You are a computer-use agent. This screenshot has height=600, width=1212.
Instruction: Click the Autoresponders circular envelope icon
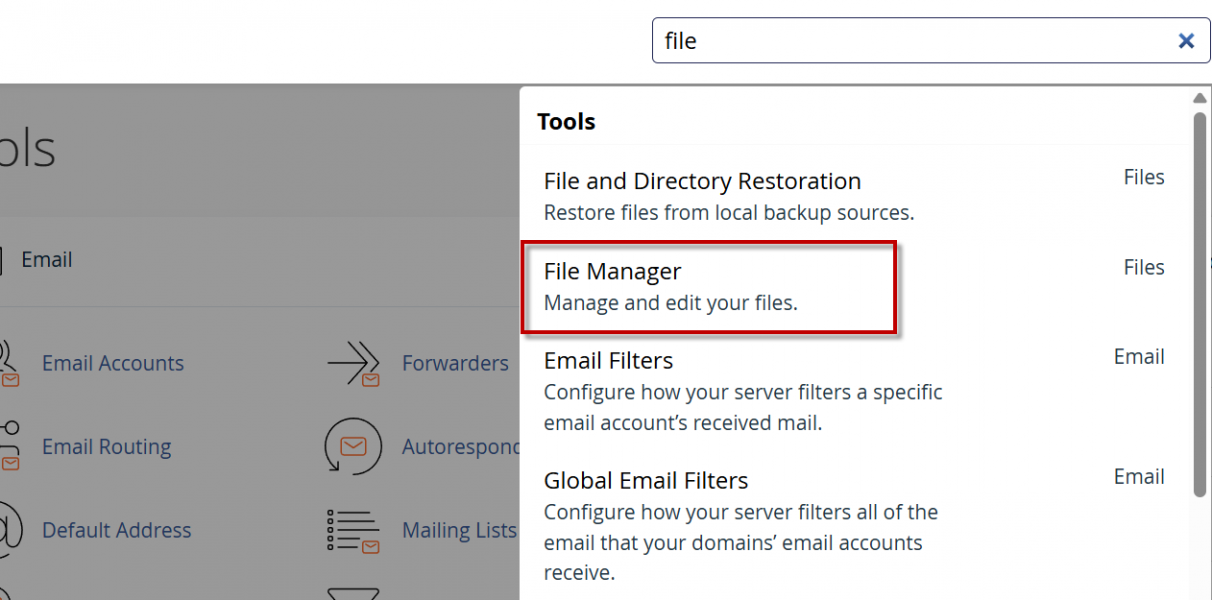pyautogui.click(x=354, y=447)
